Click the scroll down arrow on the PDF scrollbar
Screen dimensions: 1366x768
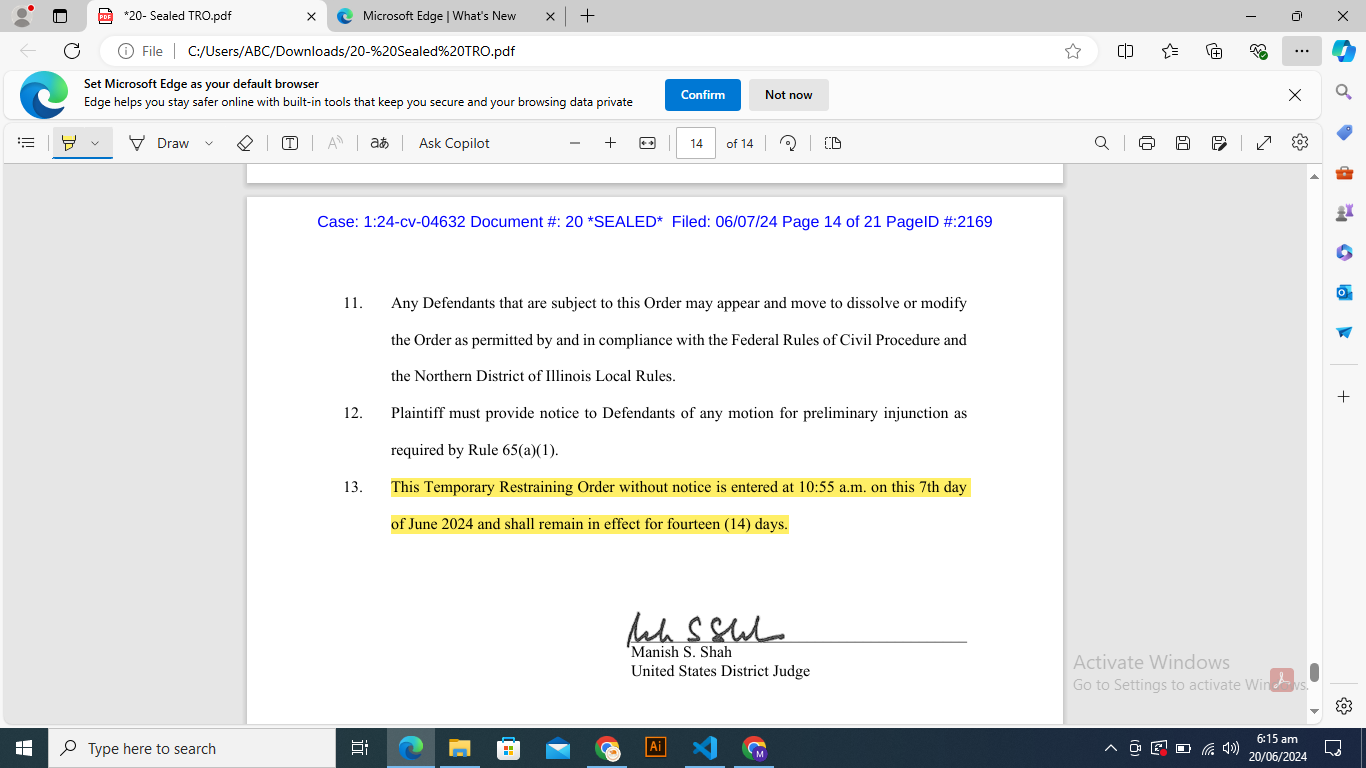pyautogui.click(x=1314, y=712)
